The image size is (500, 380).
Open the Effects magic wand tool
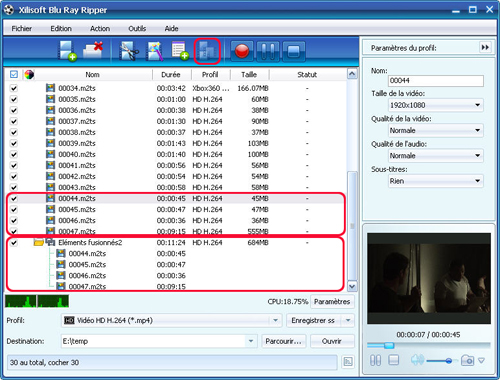155,51
